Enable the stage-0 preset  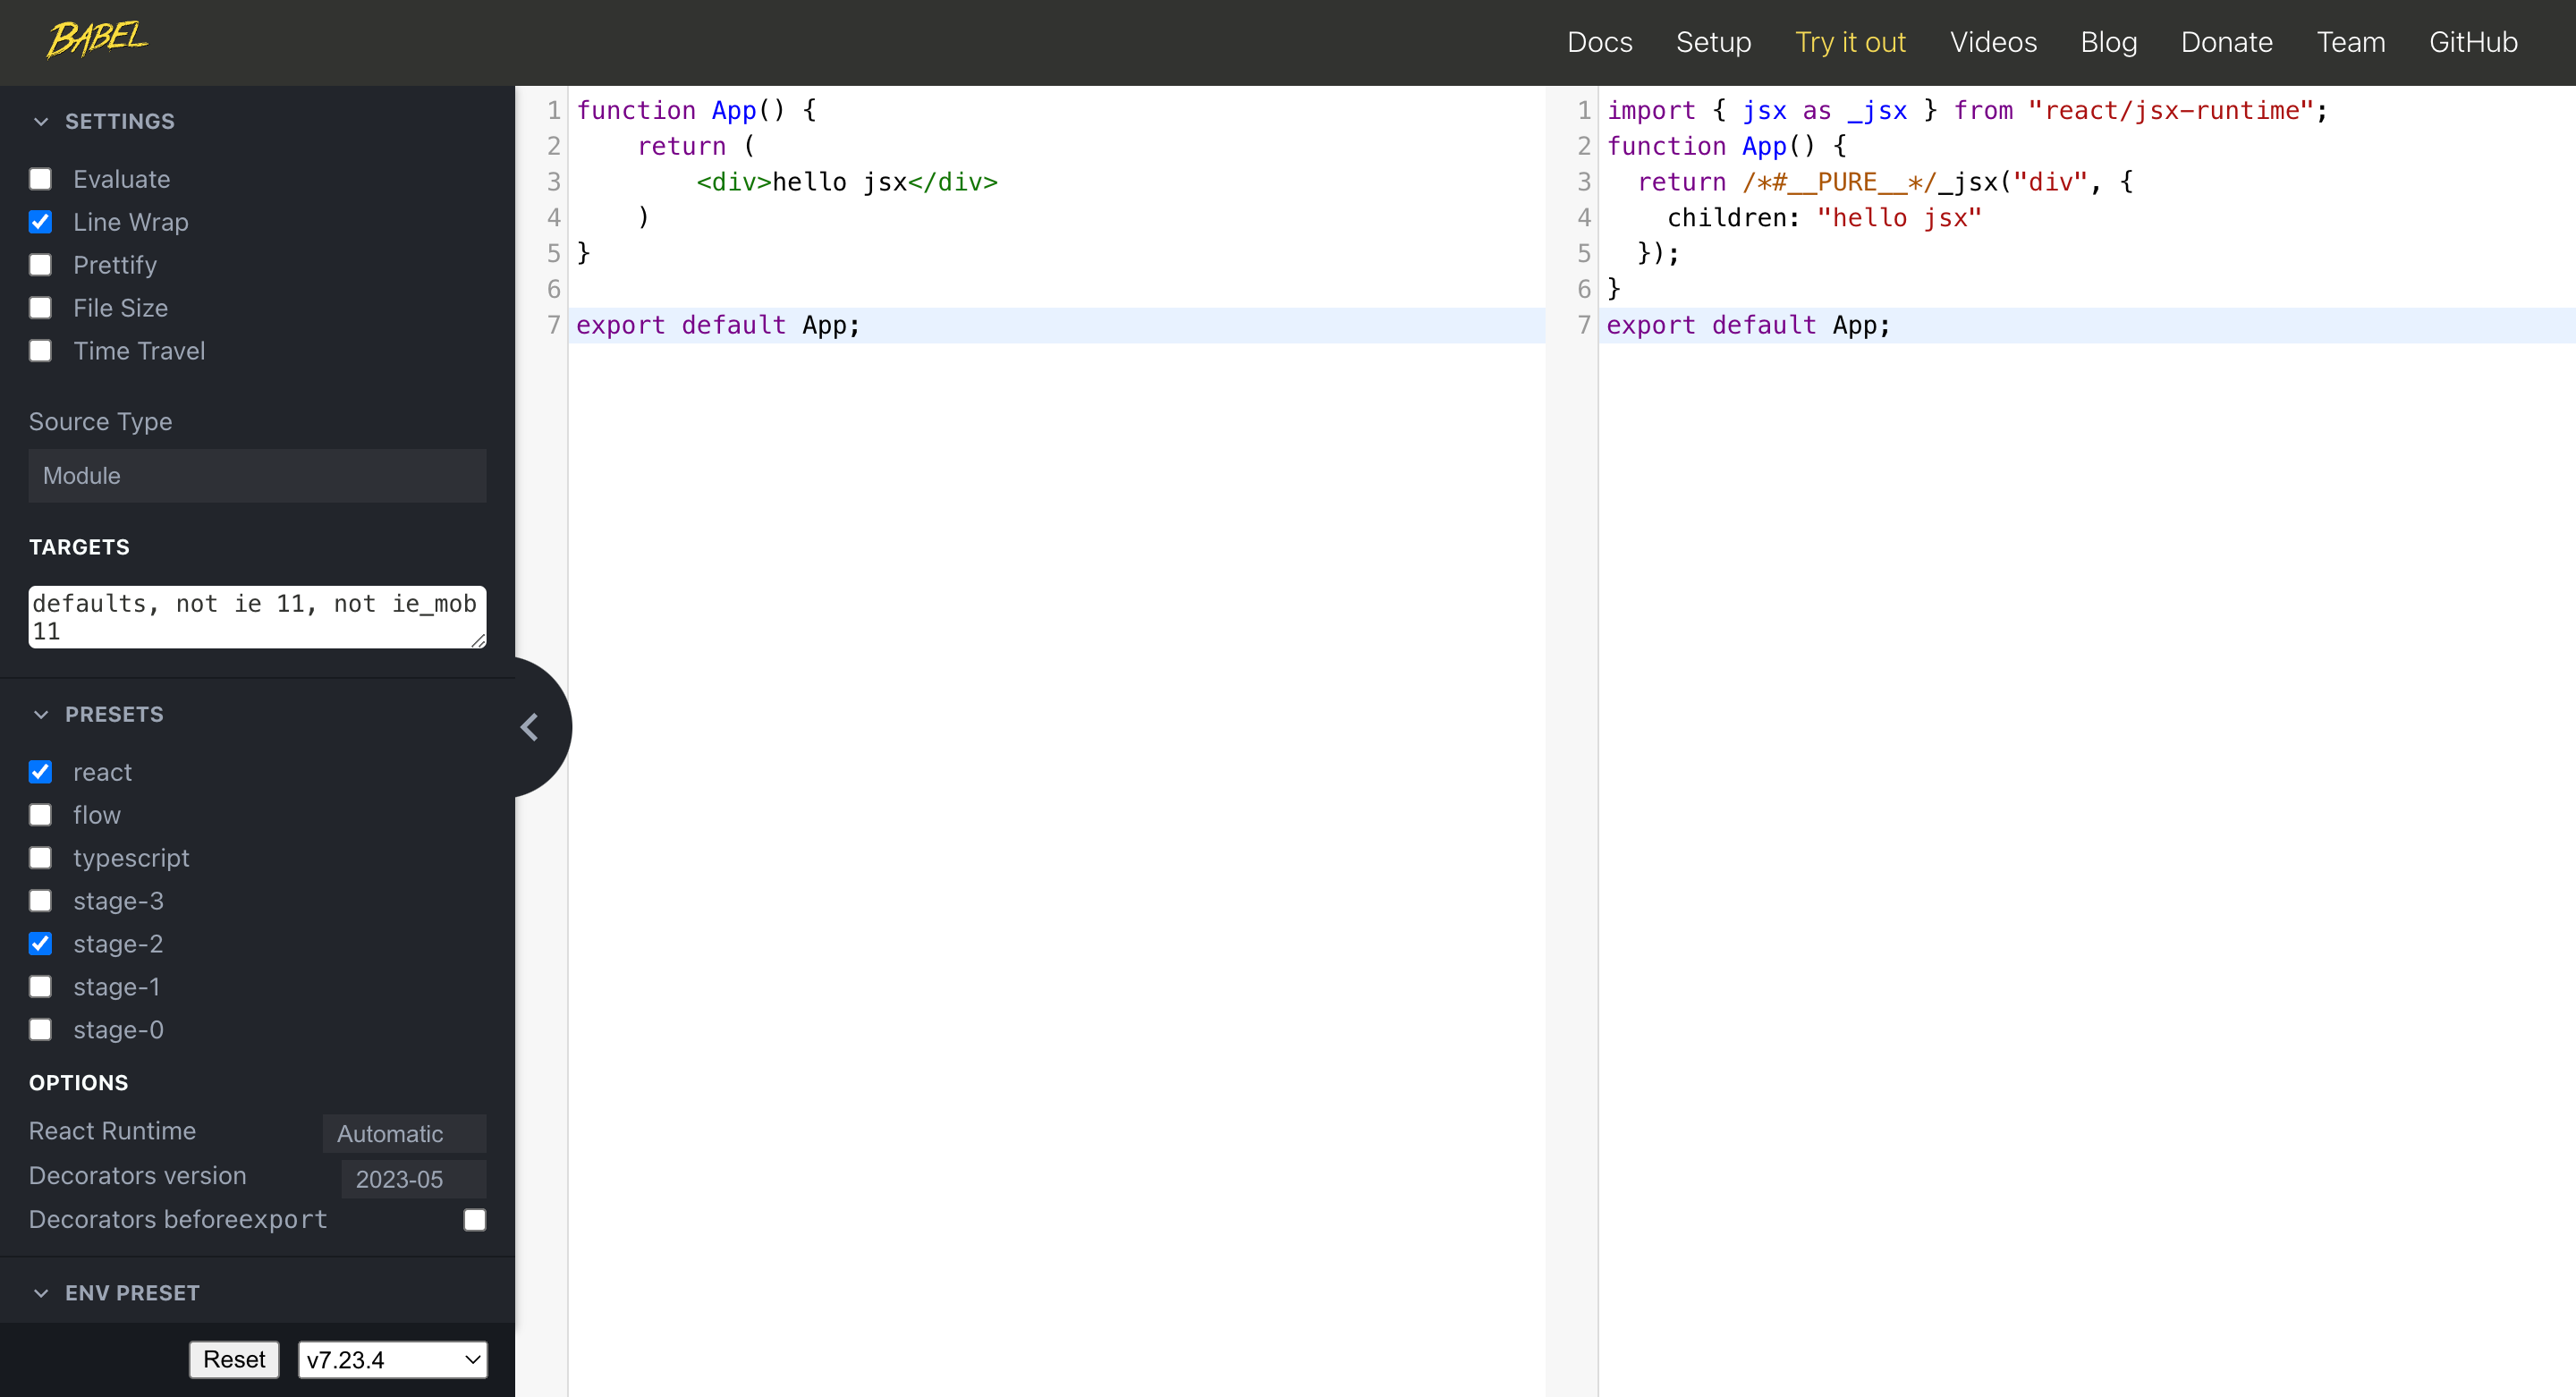tap(40, 1030)
